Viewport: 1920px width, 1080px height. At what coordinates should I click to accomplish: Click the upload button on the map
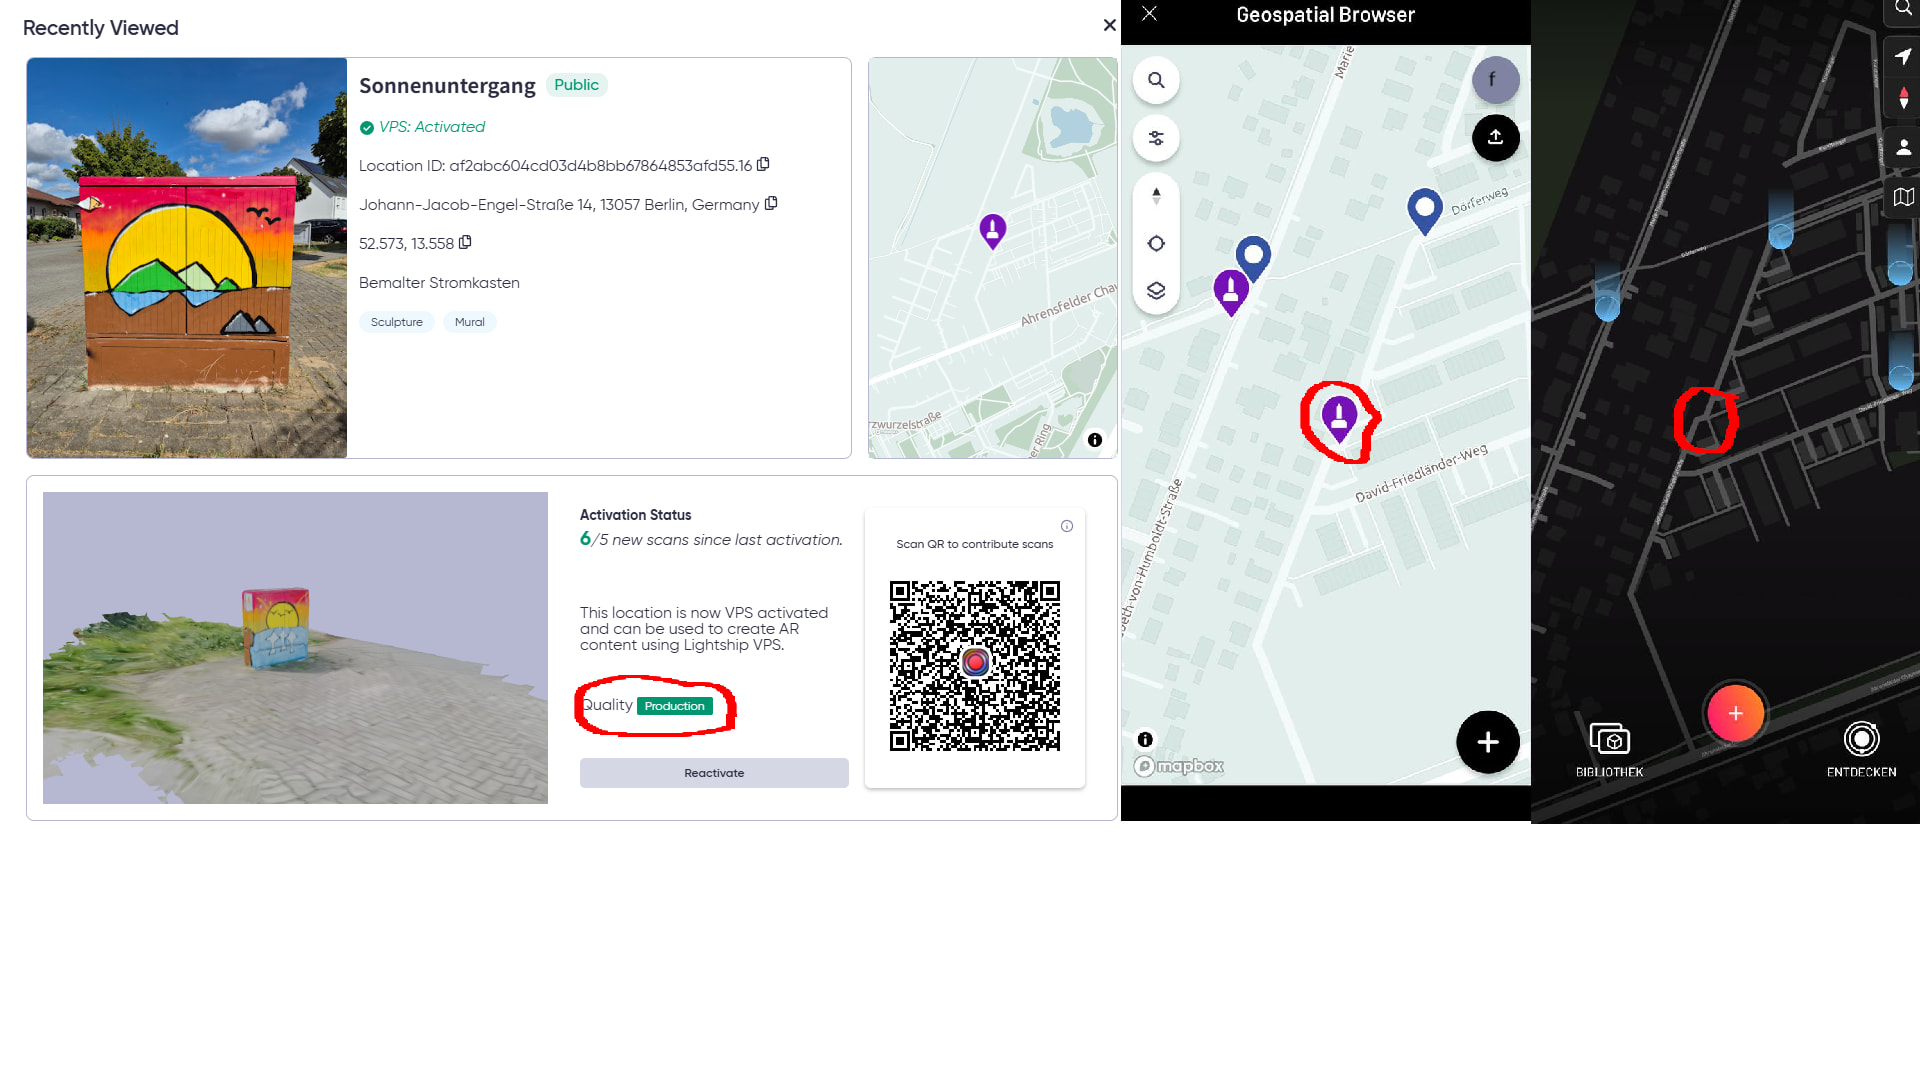coord(1495,138)
